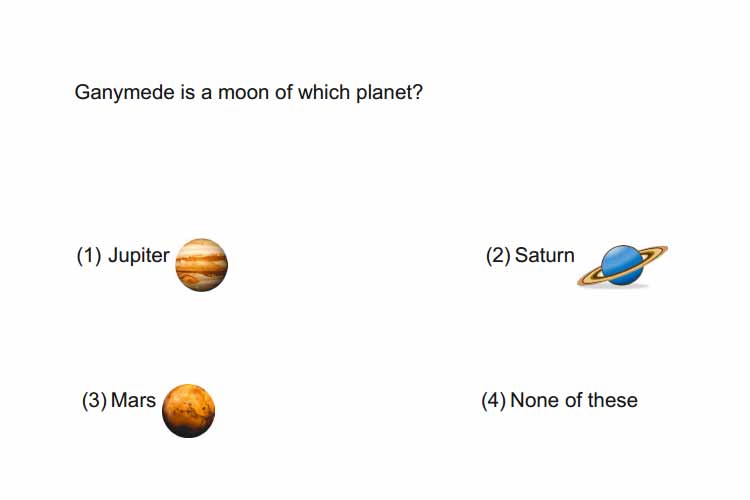Choose answer option Saturn text

pyautogui.click(x=544, y=256)
